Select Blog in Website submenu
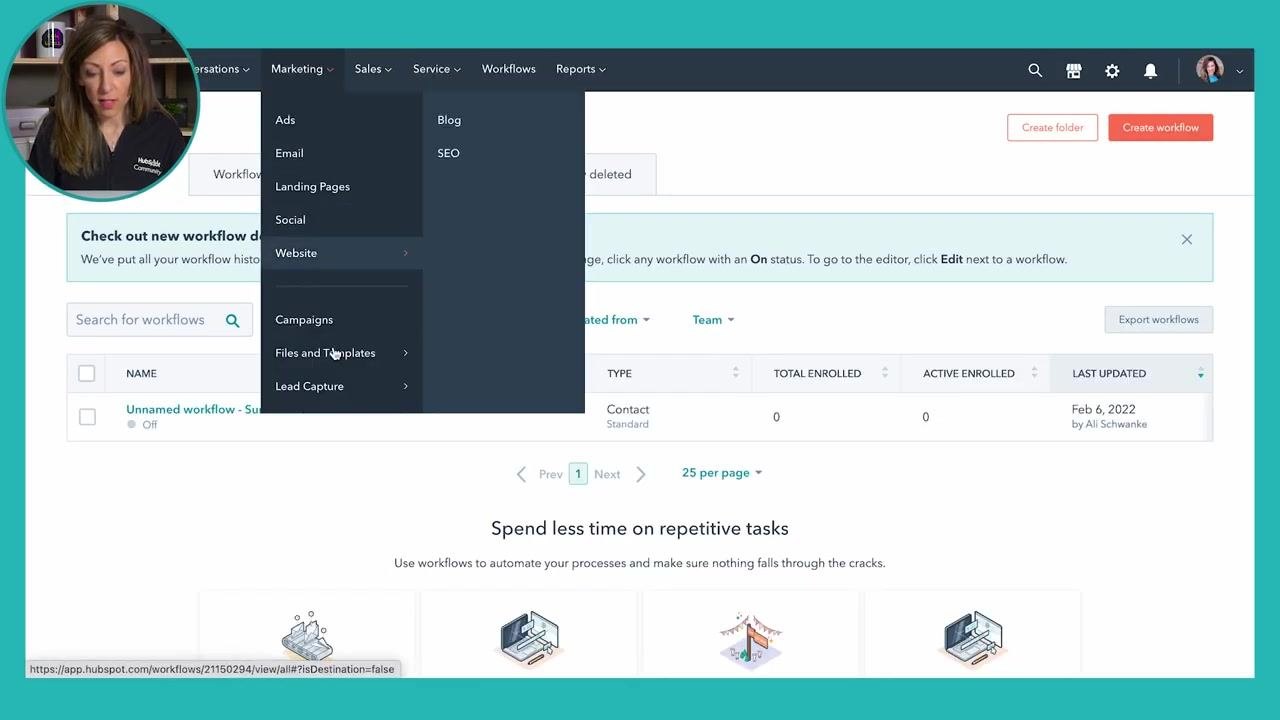Viewport: 1280px width, 720px height. click(449, 120)
